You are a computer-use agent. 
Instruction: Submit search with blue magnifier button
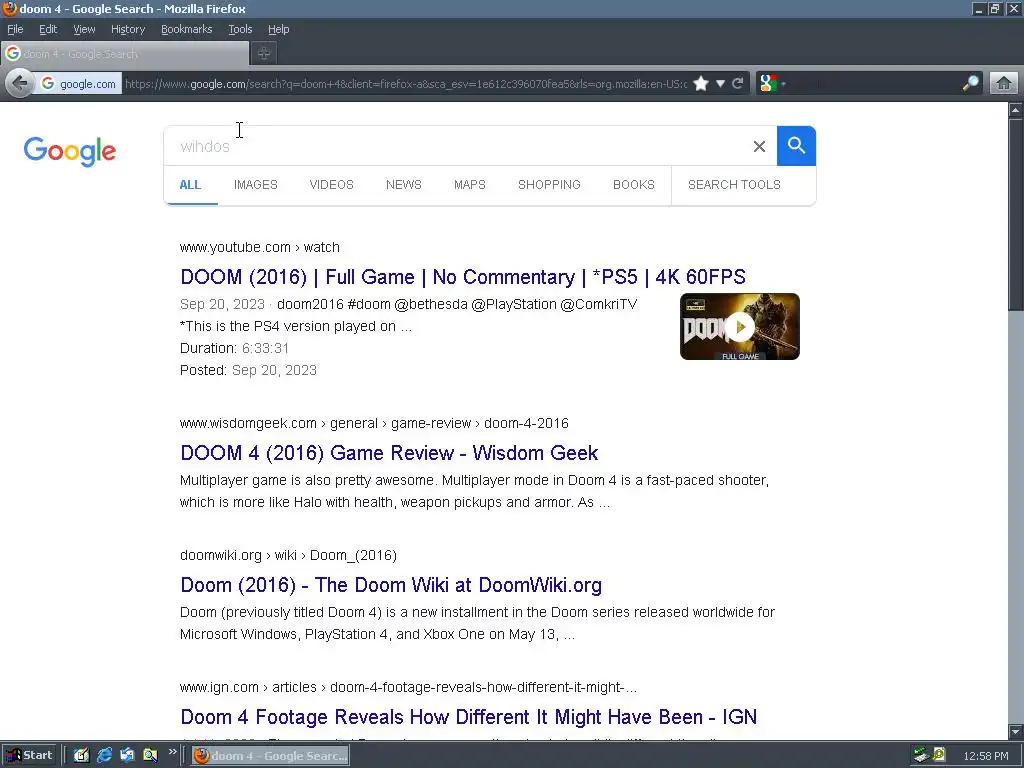(796, 146)
